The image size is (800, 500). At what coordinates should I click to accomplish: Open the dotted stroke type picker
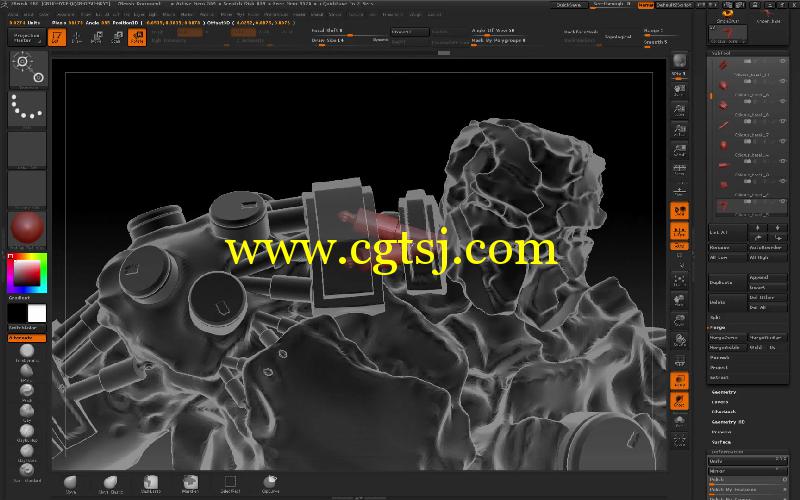pos(28,109)
